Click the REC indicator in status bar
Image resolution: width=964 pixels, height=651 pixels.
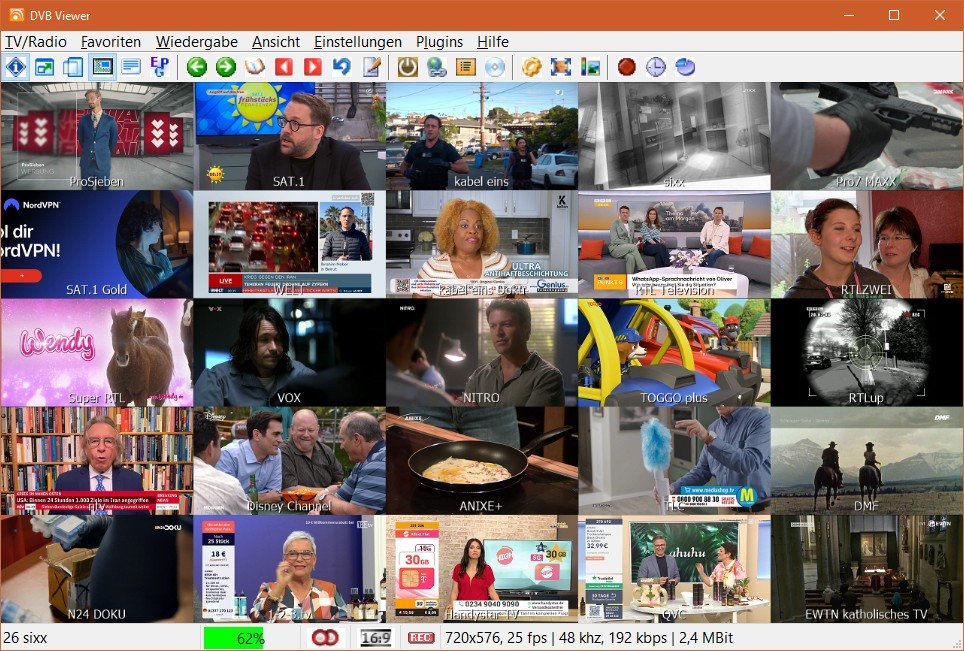tap(421, 638)
